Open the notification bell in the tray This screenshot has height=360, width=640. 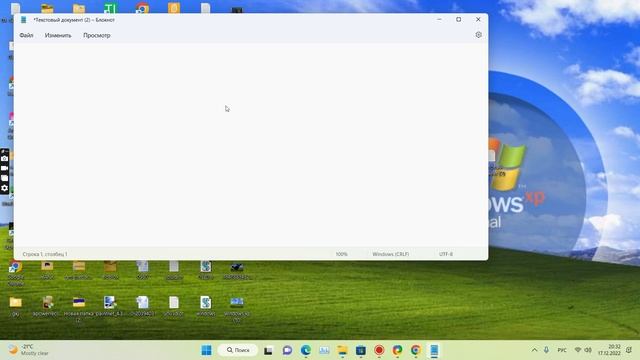(629, 350)
